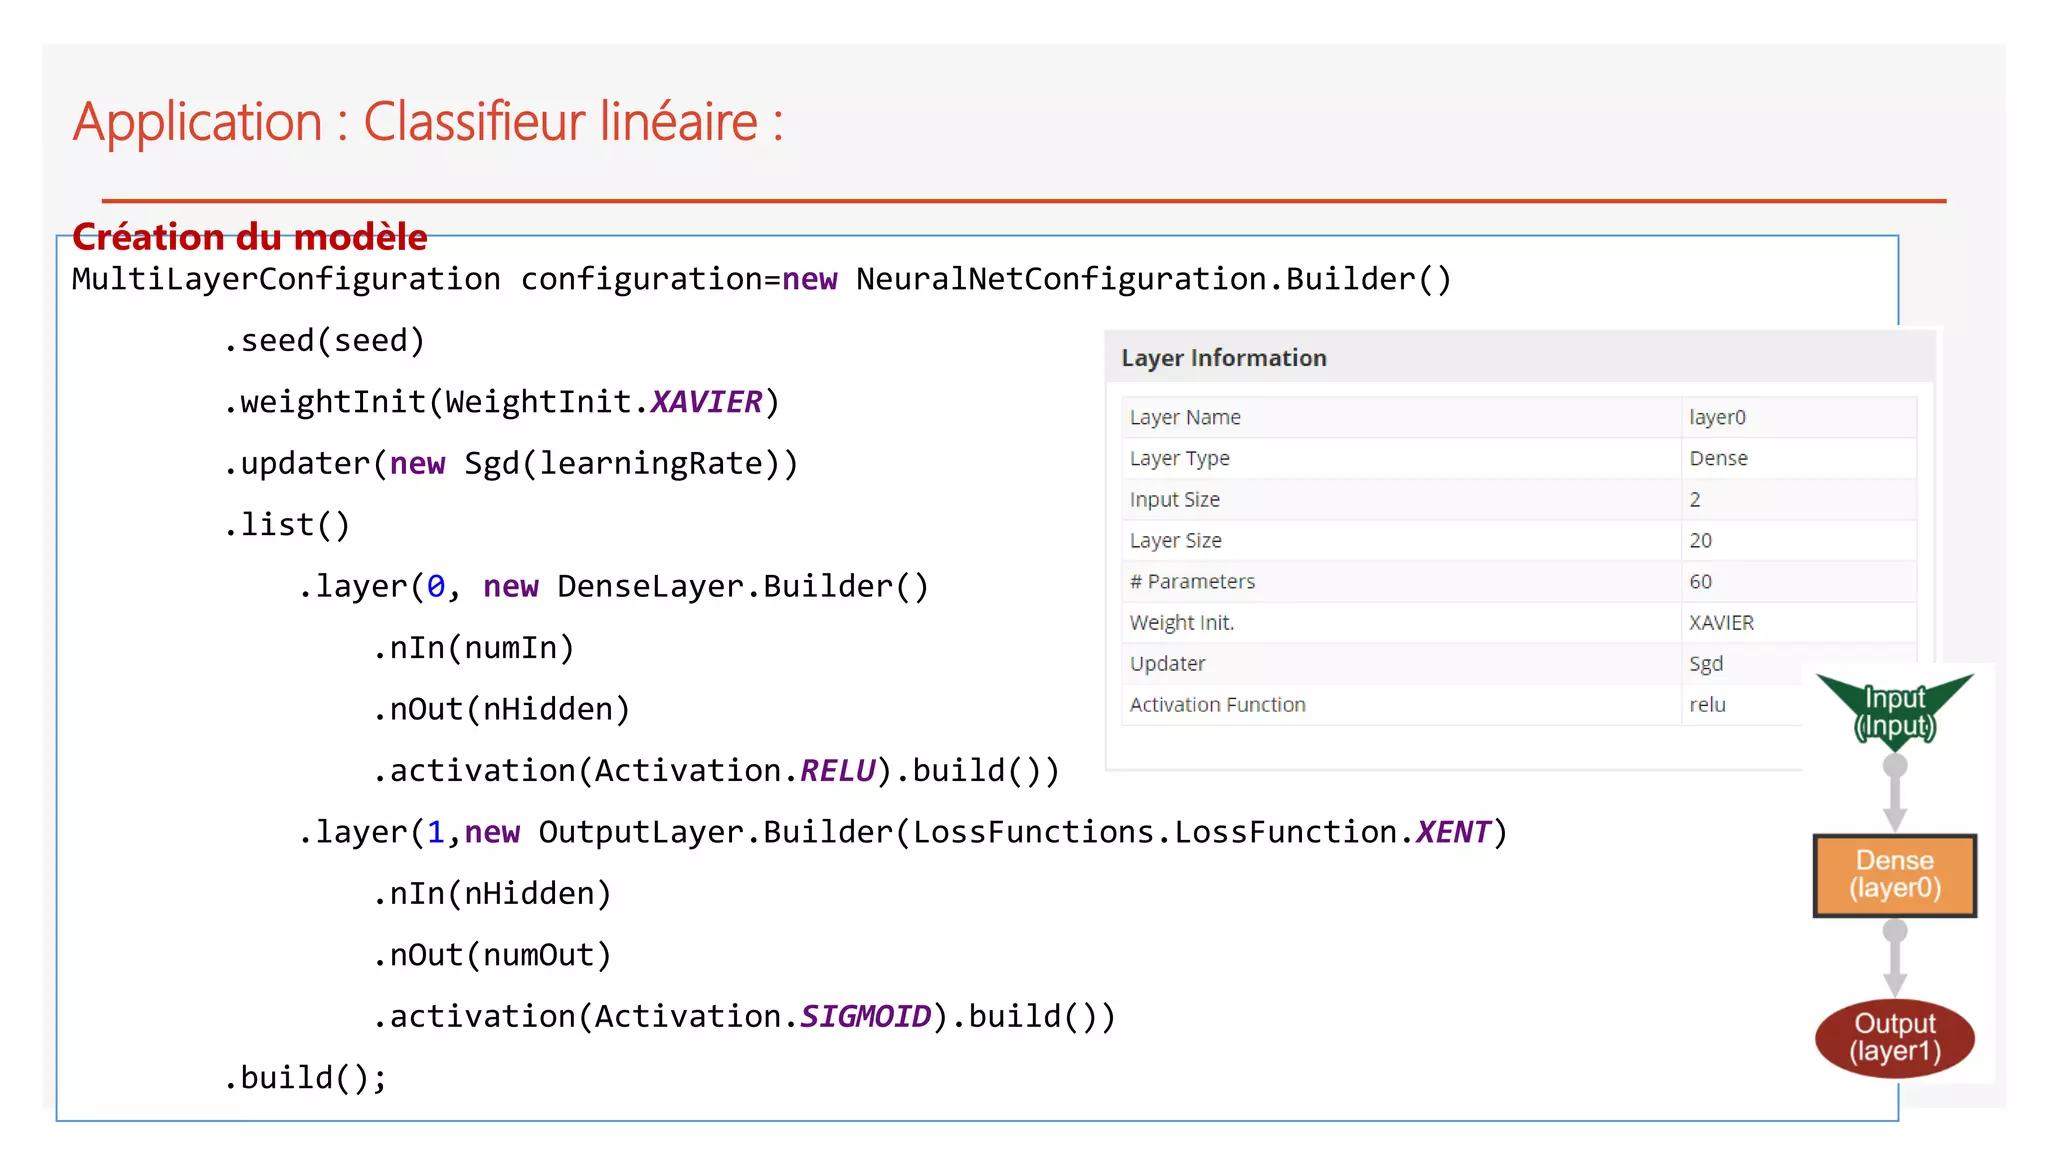Screen dimensions: 2048x1152
Task: Click the final '.build();' code line
Action: pos(306,1078)
